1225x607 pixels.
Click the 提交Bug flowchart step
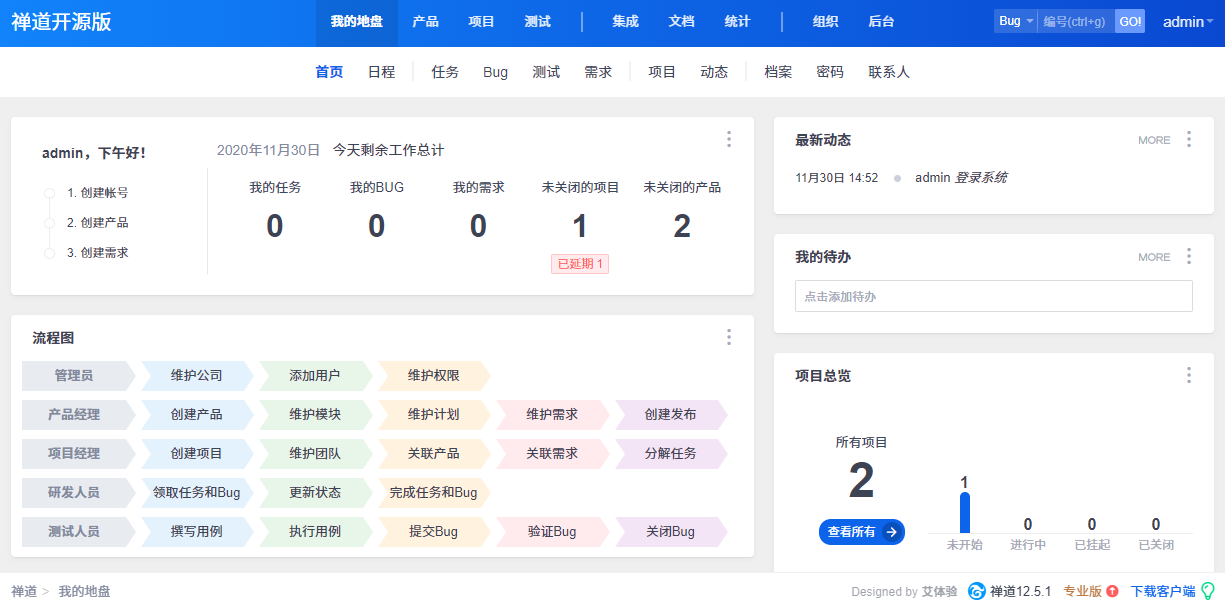click(434, 531)
